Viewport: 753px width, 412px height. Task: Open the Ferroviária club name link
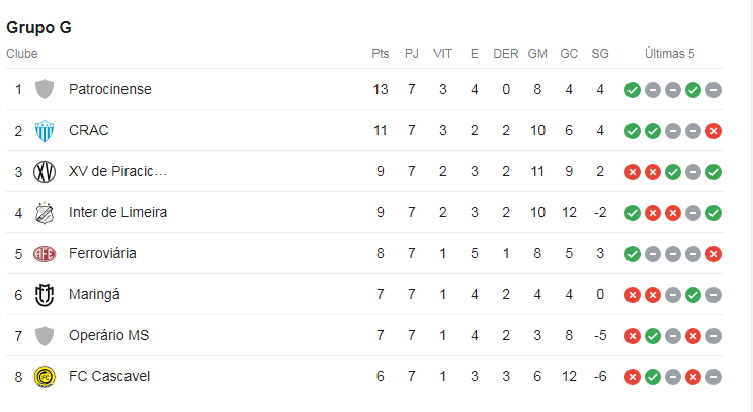point(103,253)
